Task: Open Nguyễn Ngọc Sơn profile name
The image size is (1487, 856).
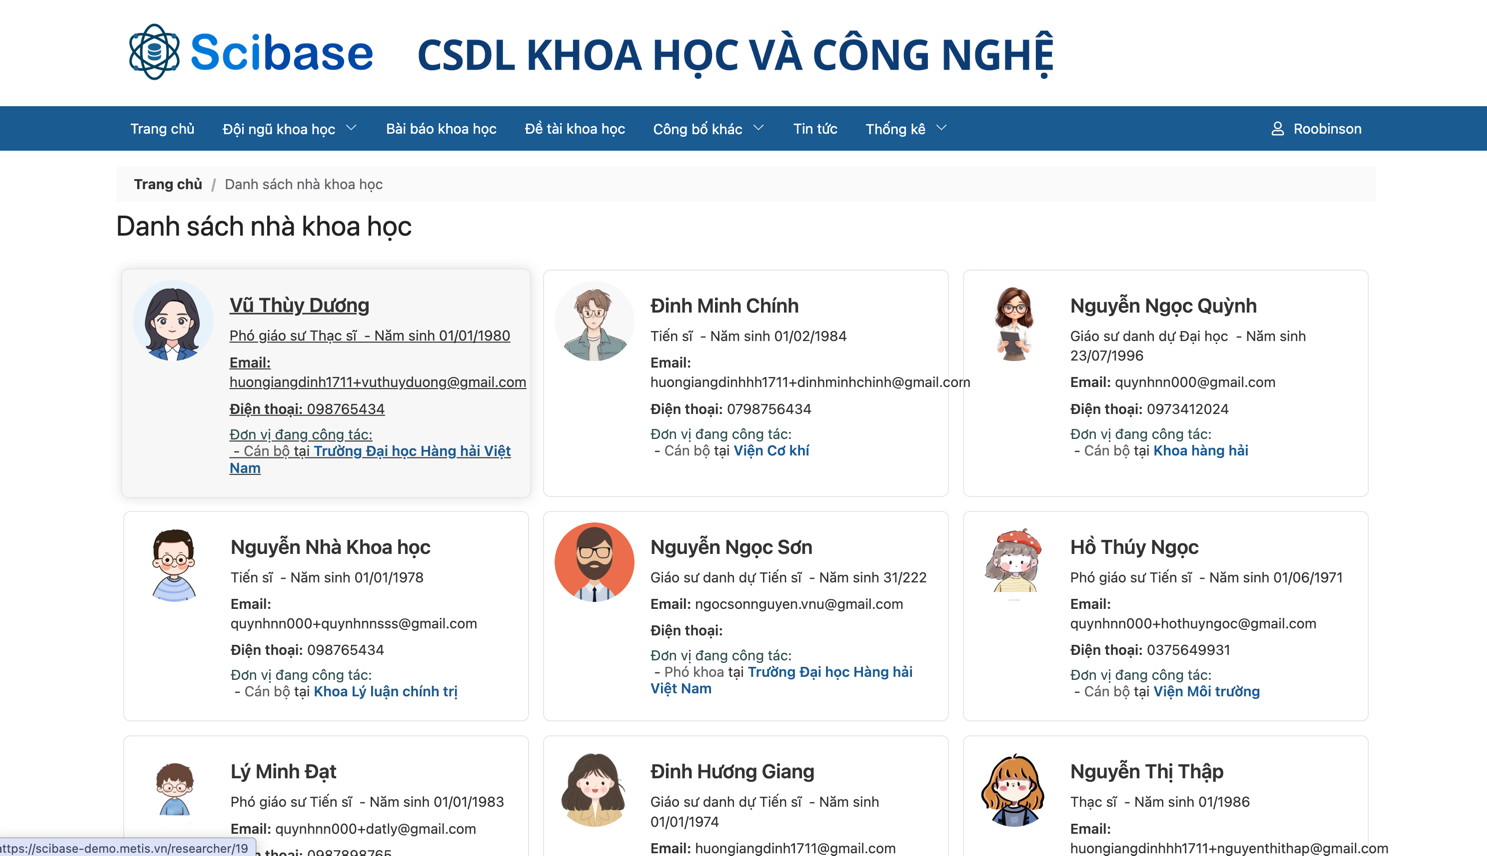Action: click(x=731, y=547)
